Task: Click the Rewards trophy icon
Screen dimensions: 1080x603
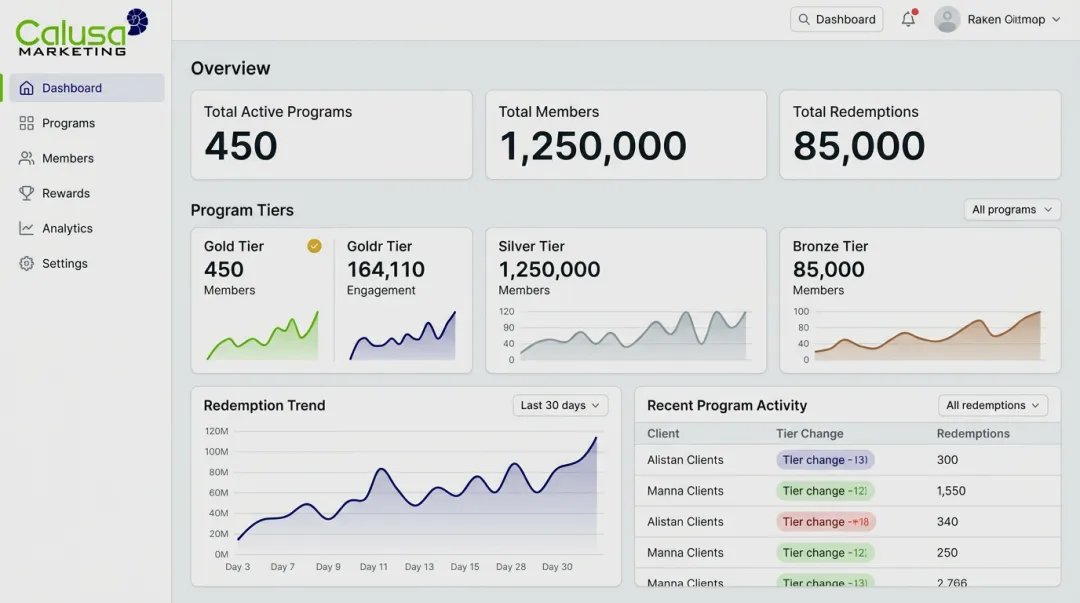Action: click(26, 194)
